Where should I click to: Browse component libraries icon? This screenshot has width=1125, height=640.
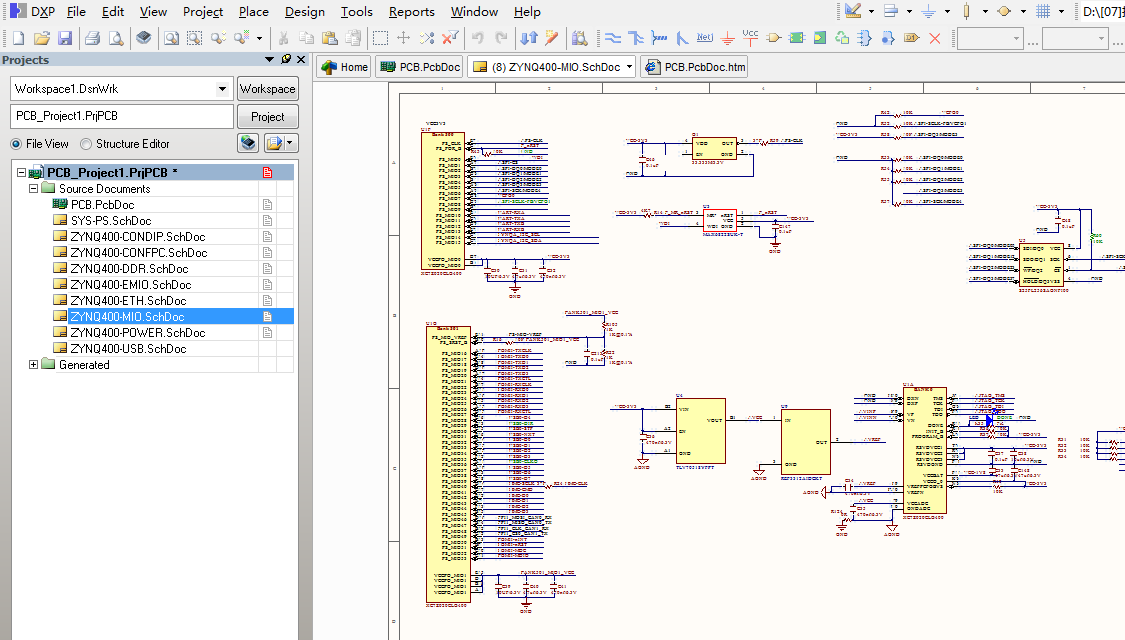(580, 38)
